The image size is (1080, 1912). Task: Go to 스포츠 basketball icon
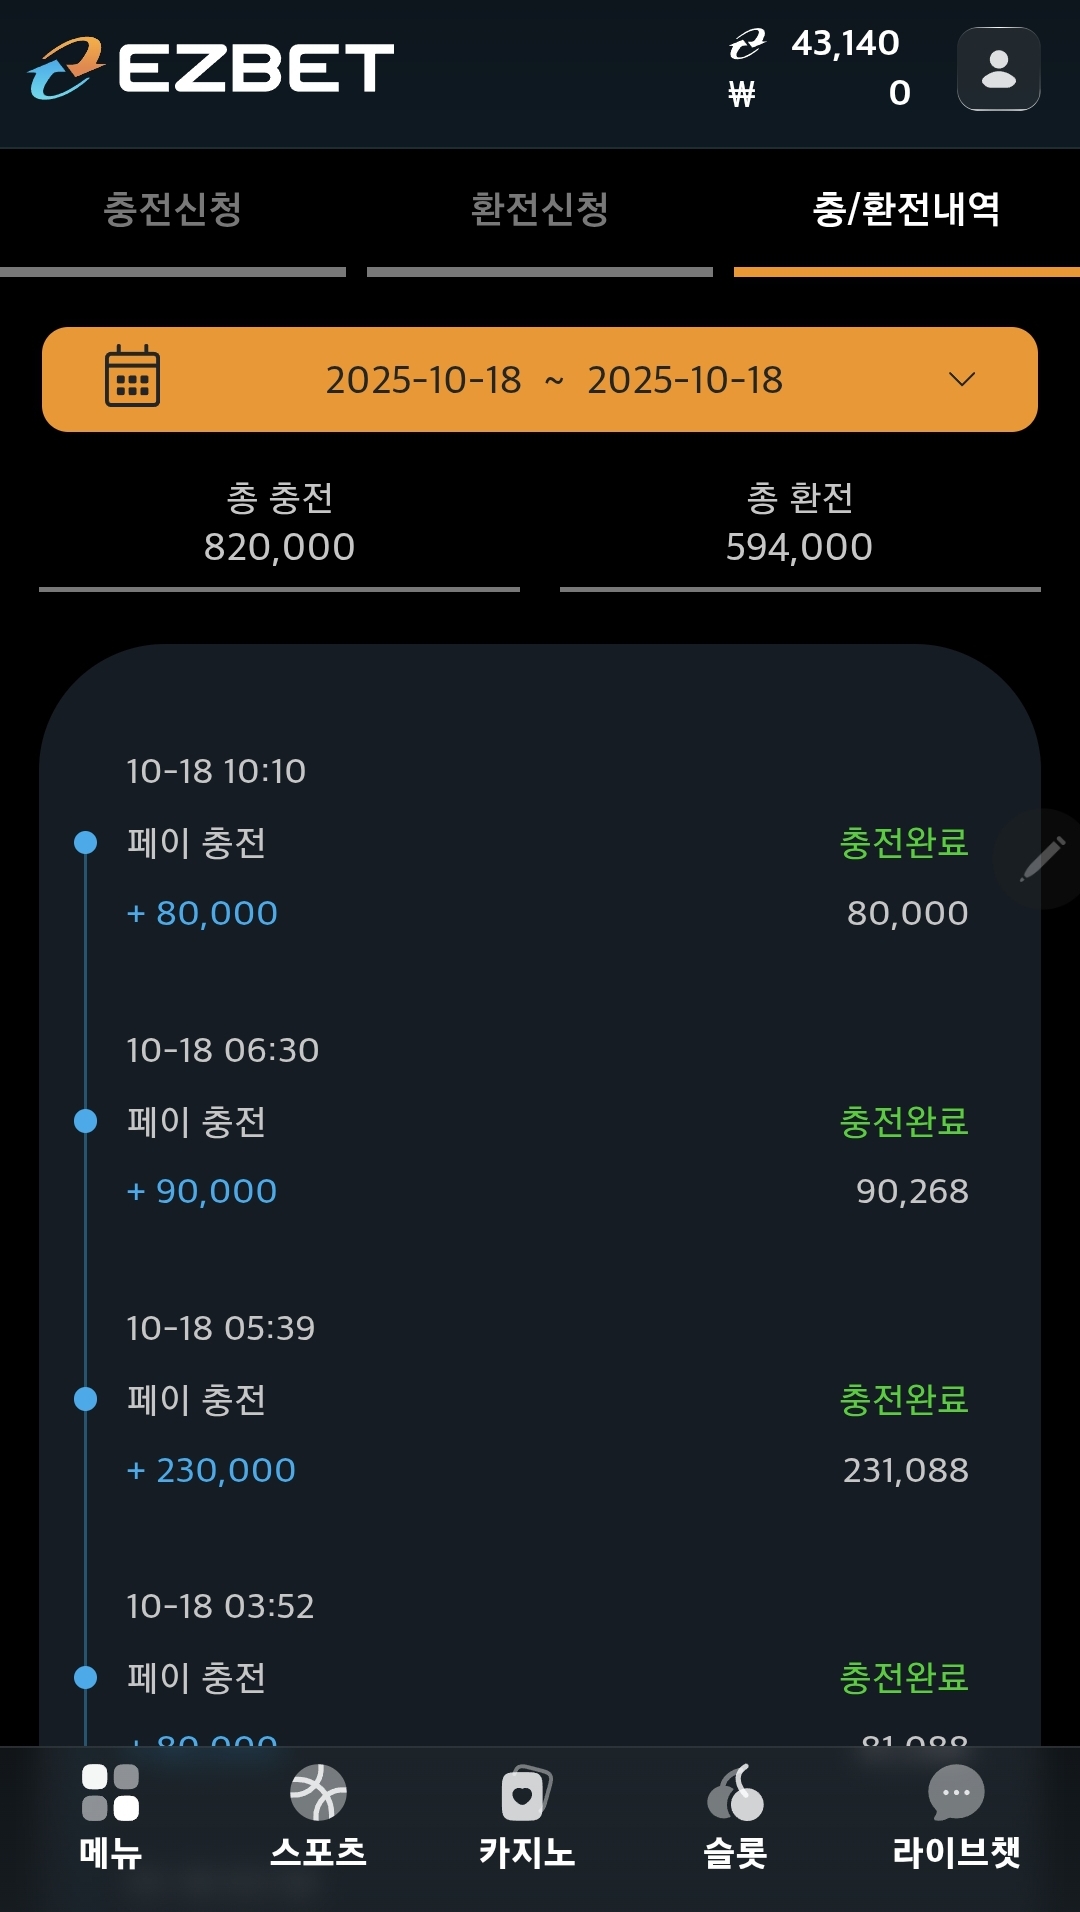point(318,1792)
